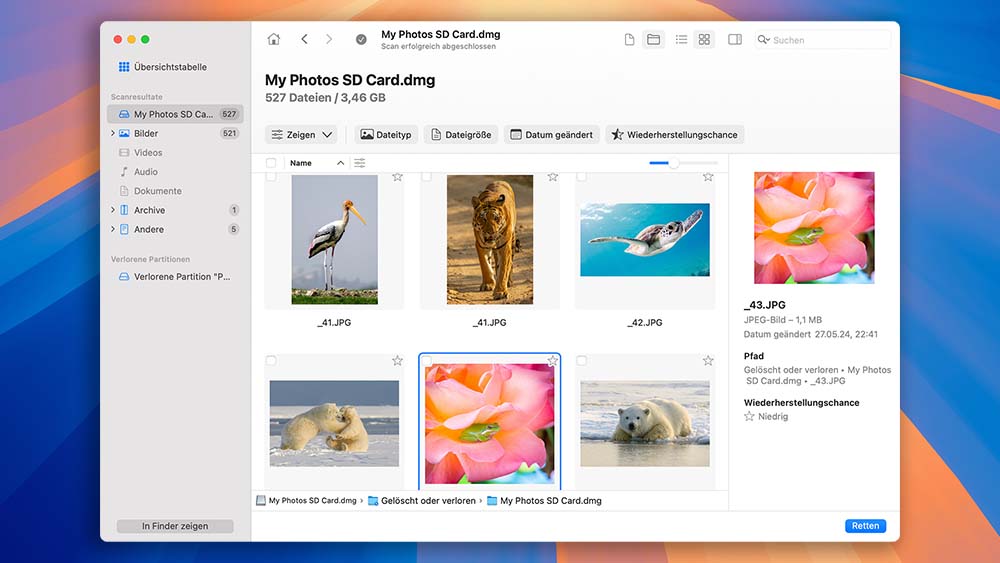Viewport: 1000px width, 563px height.
Task: Open Übersichtstabelle in the sidebar
Action: 170,67
